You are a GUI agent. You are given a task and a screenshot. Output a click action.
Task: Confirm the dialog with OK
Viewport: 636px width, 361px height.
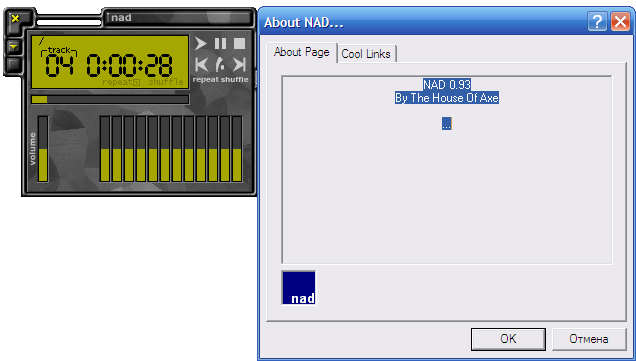pos(508,339)
